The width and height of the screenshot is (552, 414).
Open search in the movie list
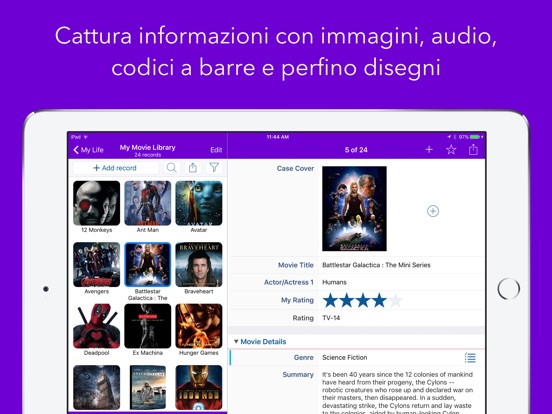[x=171, y=168]
